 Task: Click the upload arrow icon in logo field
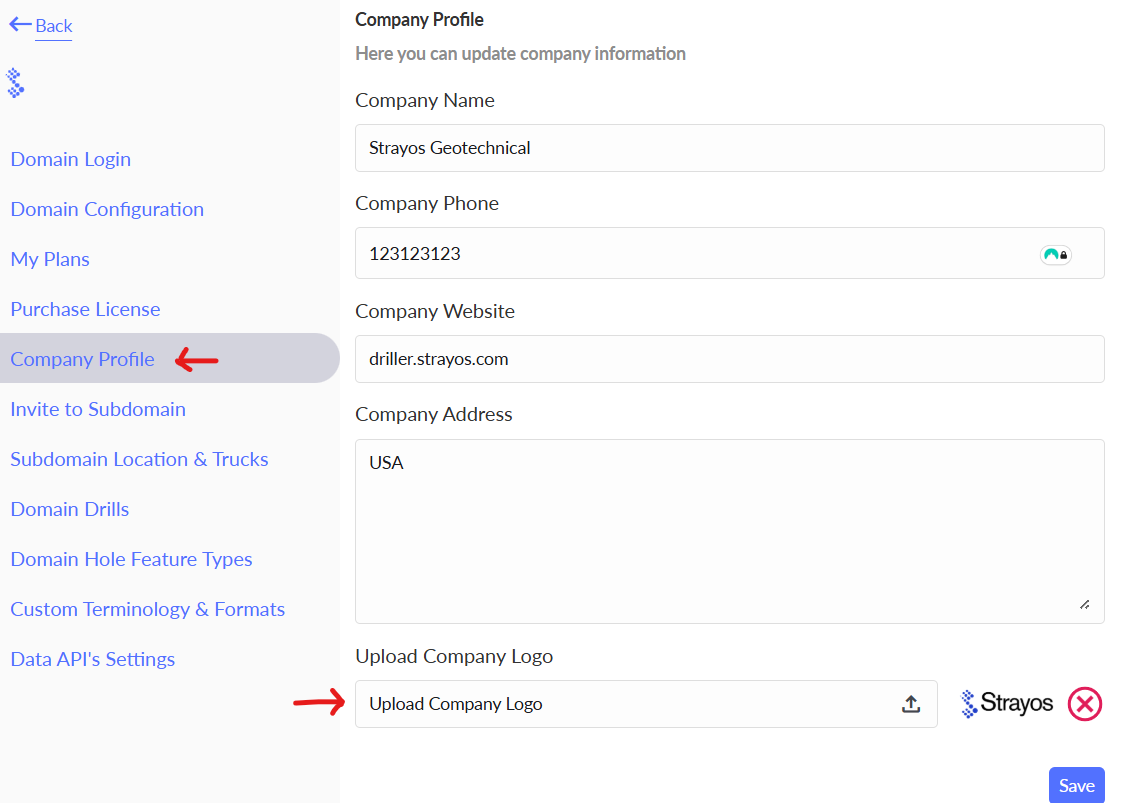tap(910, 704)
